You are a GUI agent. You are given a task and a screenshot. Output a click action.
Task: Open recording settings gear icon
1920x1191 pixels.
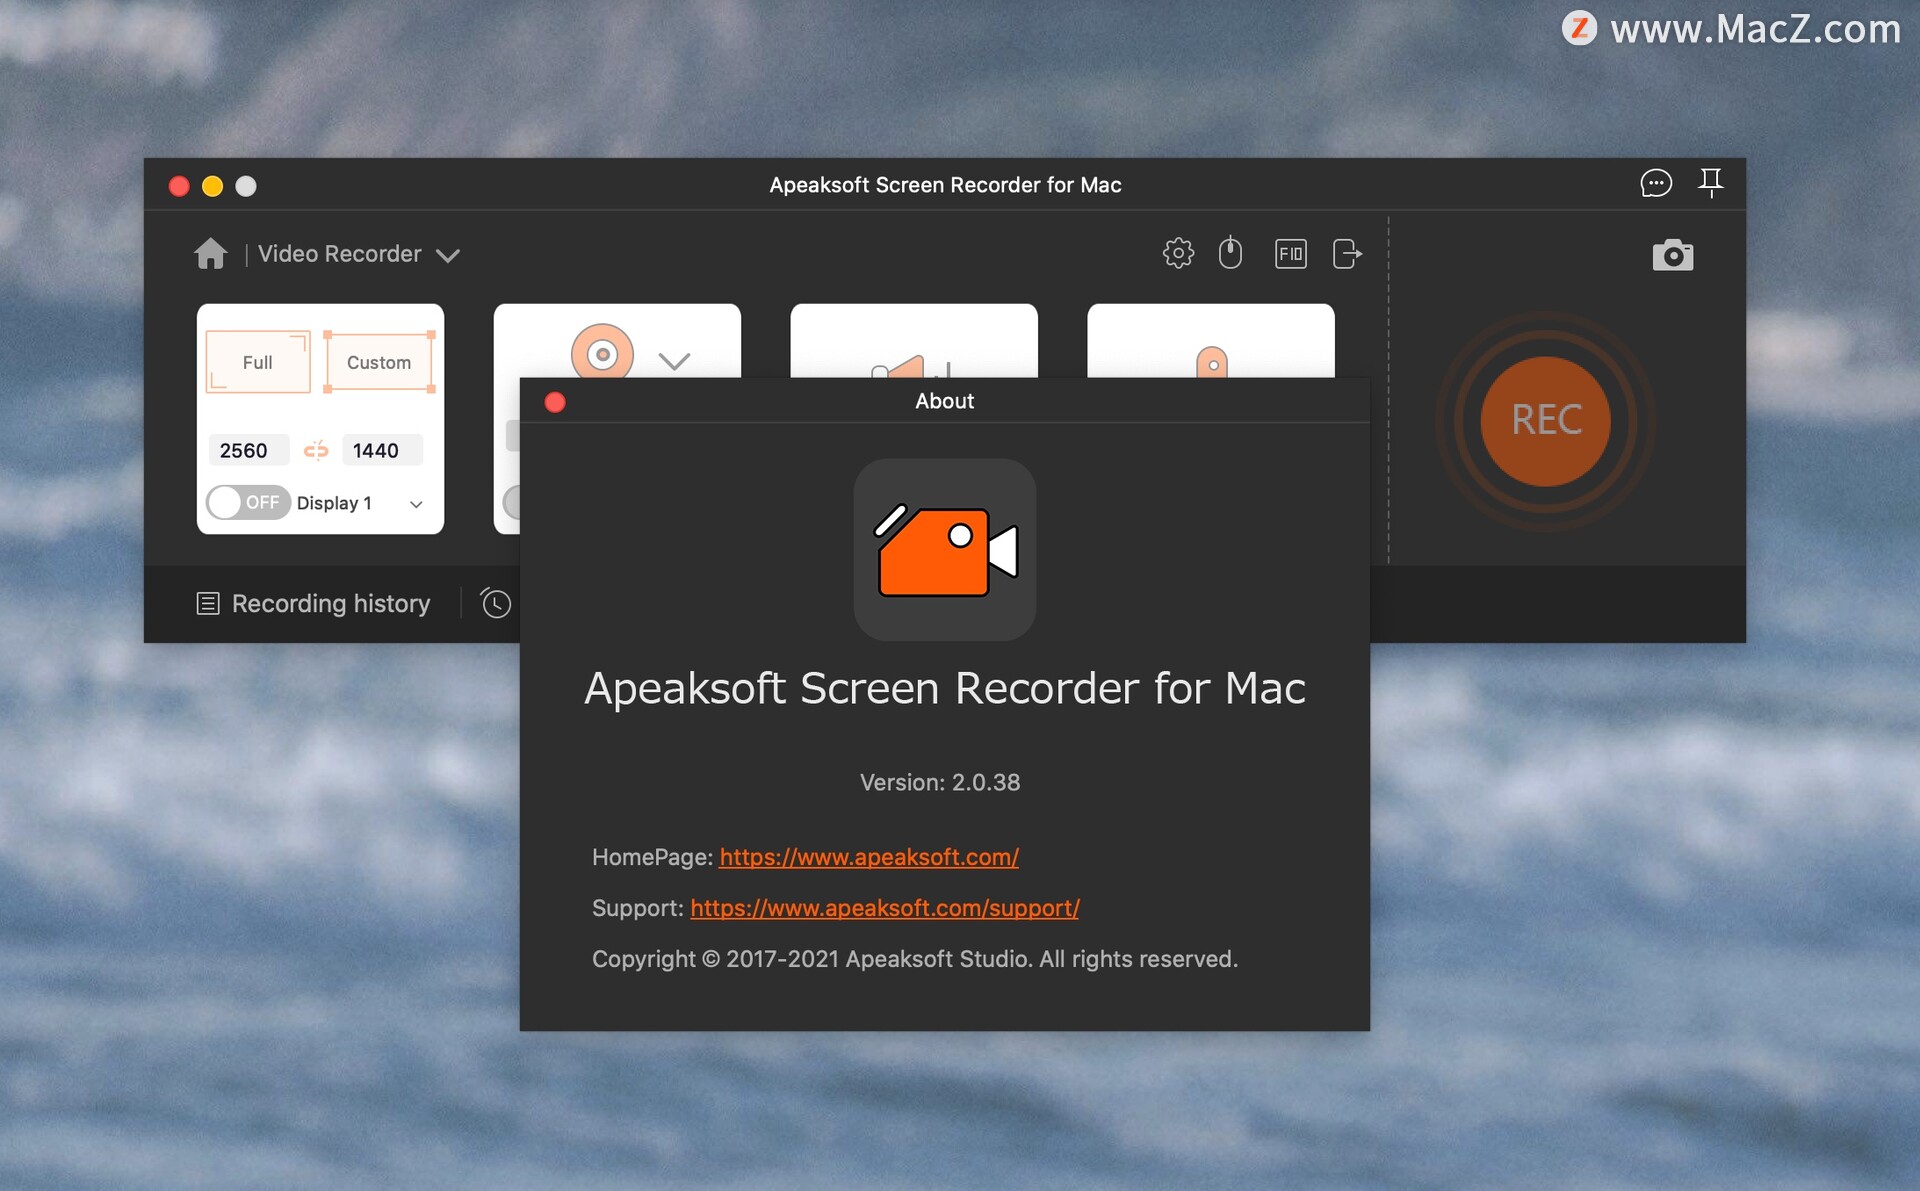(1178, 254)
